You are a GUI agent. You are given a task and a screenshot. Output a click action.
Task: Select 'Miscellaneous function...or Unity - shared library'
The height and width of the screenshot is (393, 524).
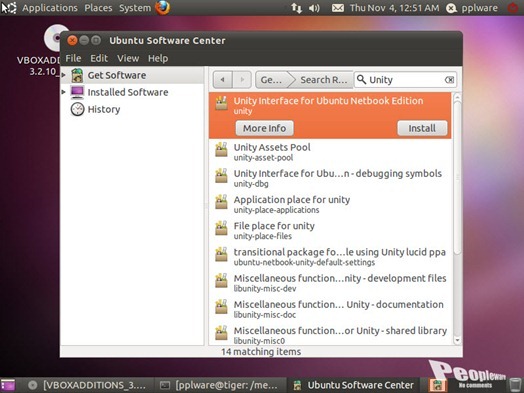pos(330,334)
